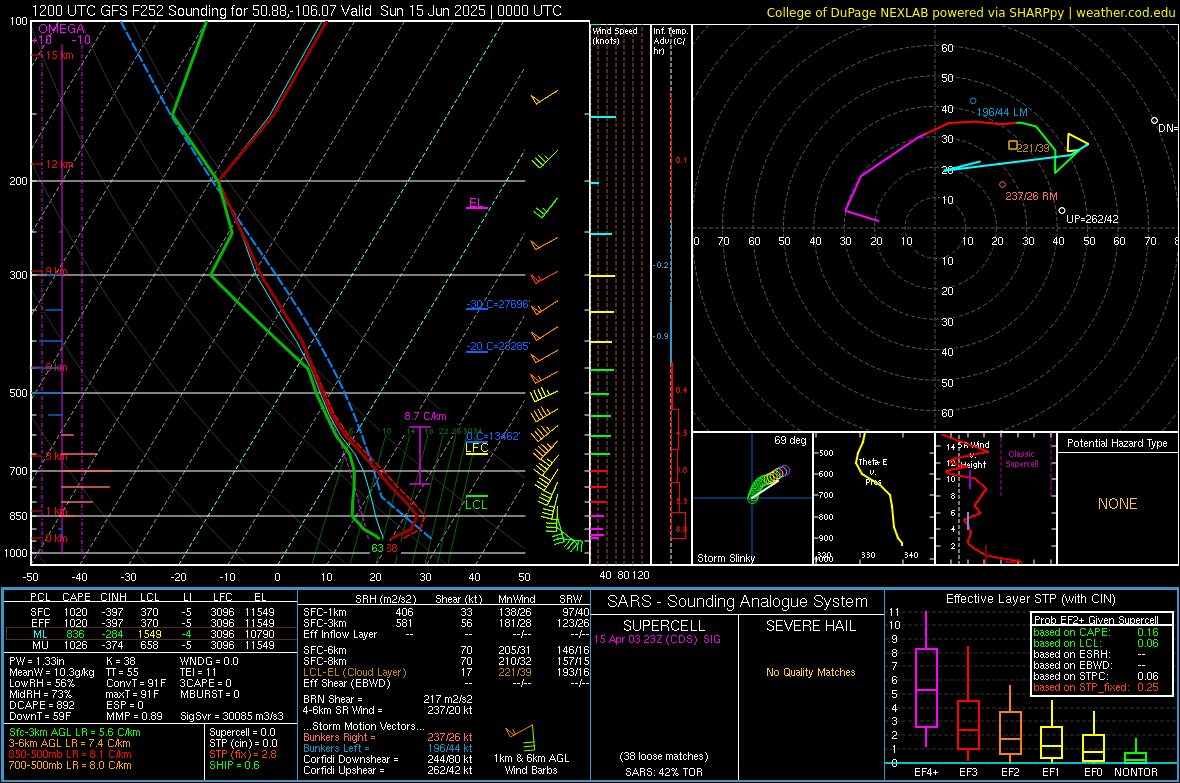Click the Prob EF2+ Given Supercell header
This screenshot has width=1180, height=783.
1096,620
